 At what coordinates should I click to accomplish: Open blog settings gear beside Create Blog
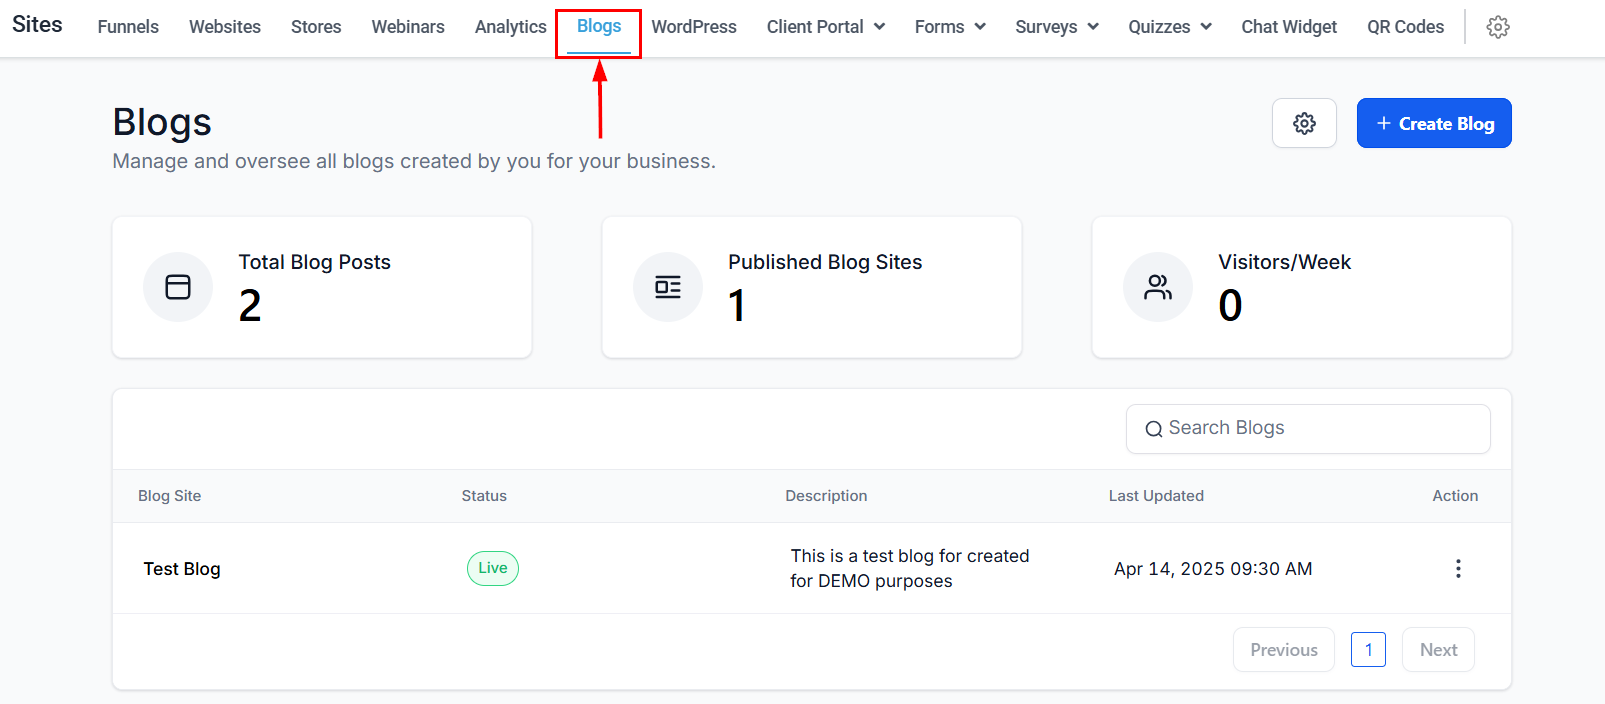pyautogui.click(x=1304, y=123)
